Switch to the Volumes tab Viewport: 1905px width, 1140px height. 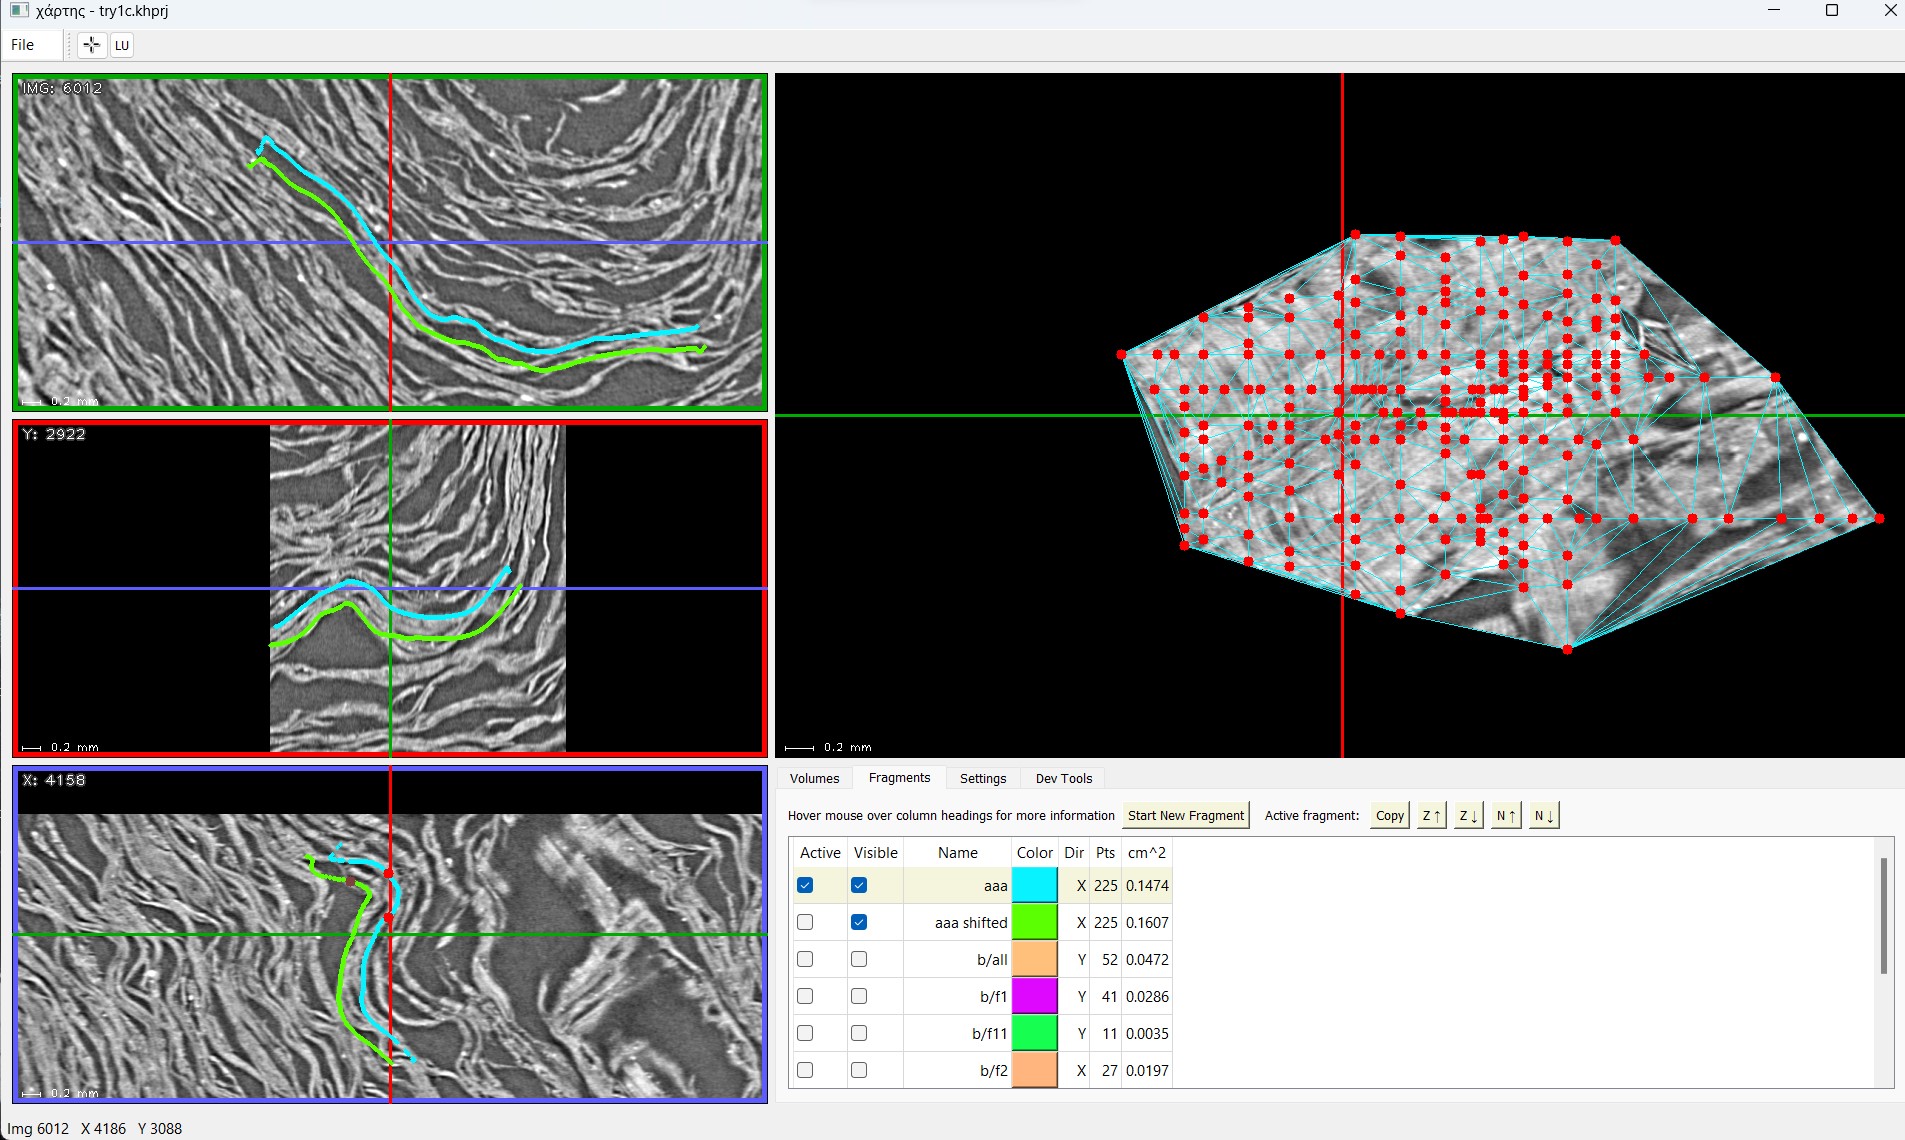click(815, 779)
